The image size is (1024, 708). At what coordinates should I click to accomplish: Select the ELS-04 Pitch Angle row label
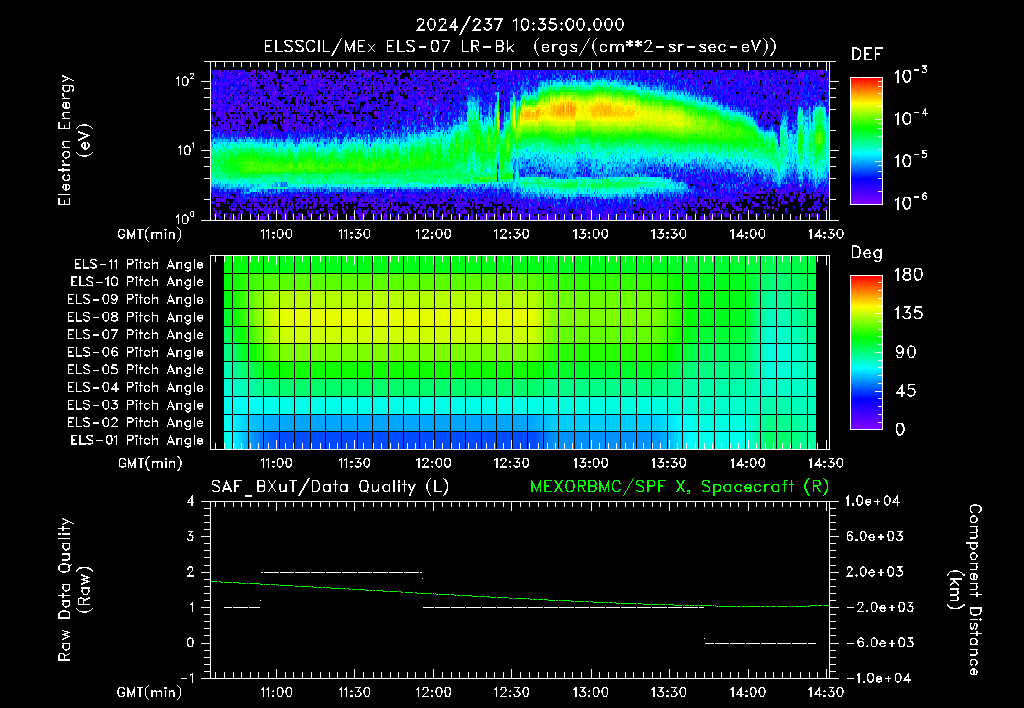136,388
